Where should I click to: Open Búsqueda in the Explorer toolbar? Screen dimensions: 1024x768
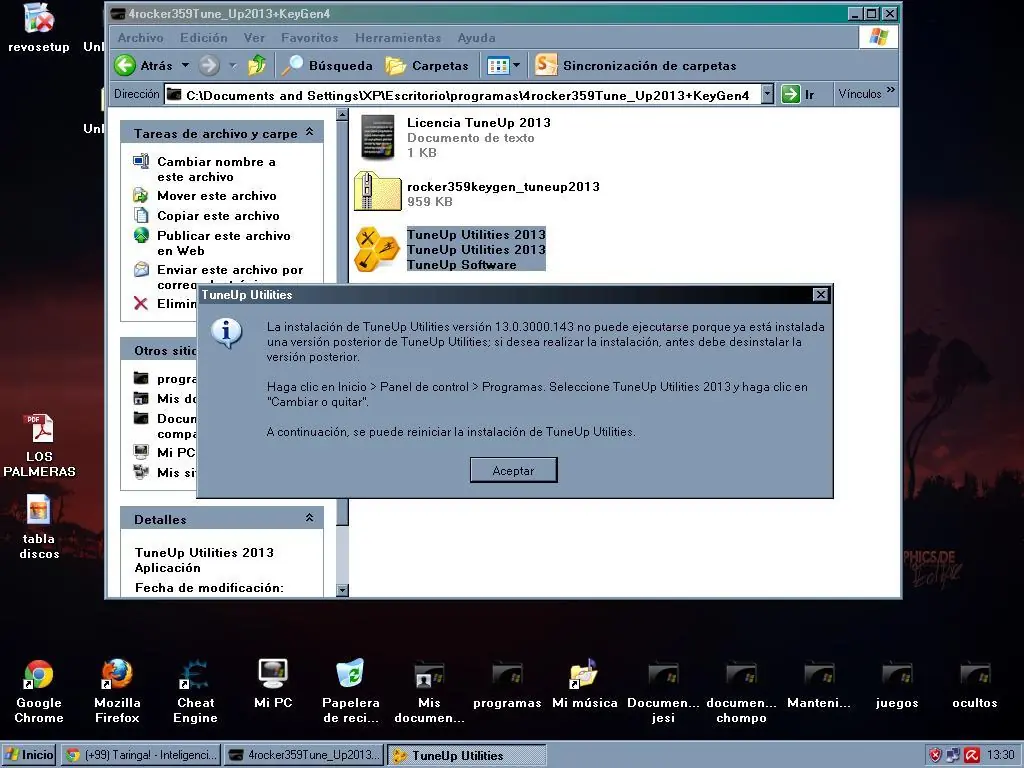pyautogui.click(x=327, y=65)
